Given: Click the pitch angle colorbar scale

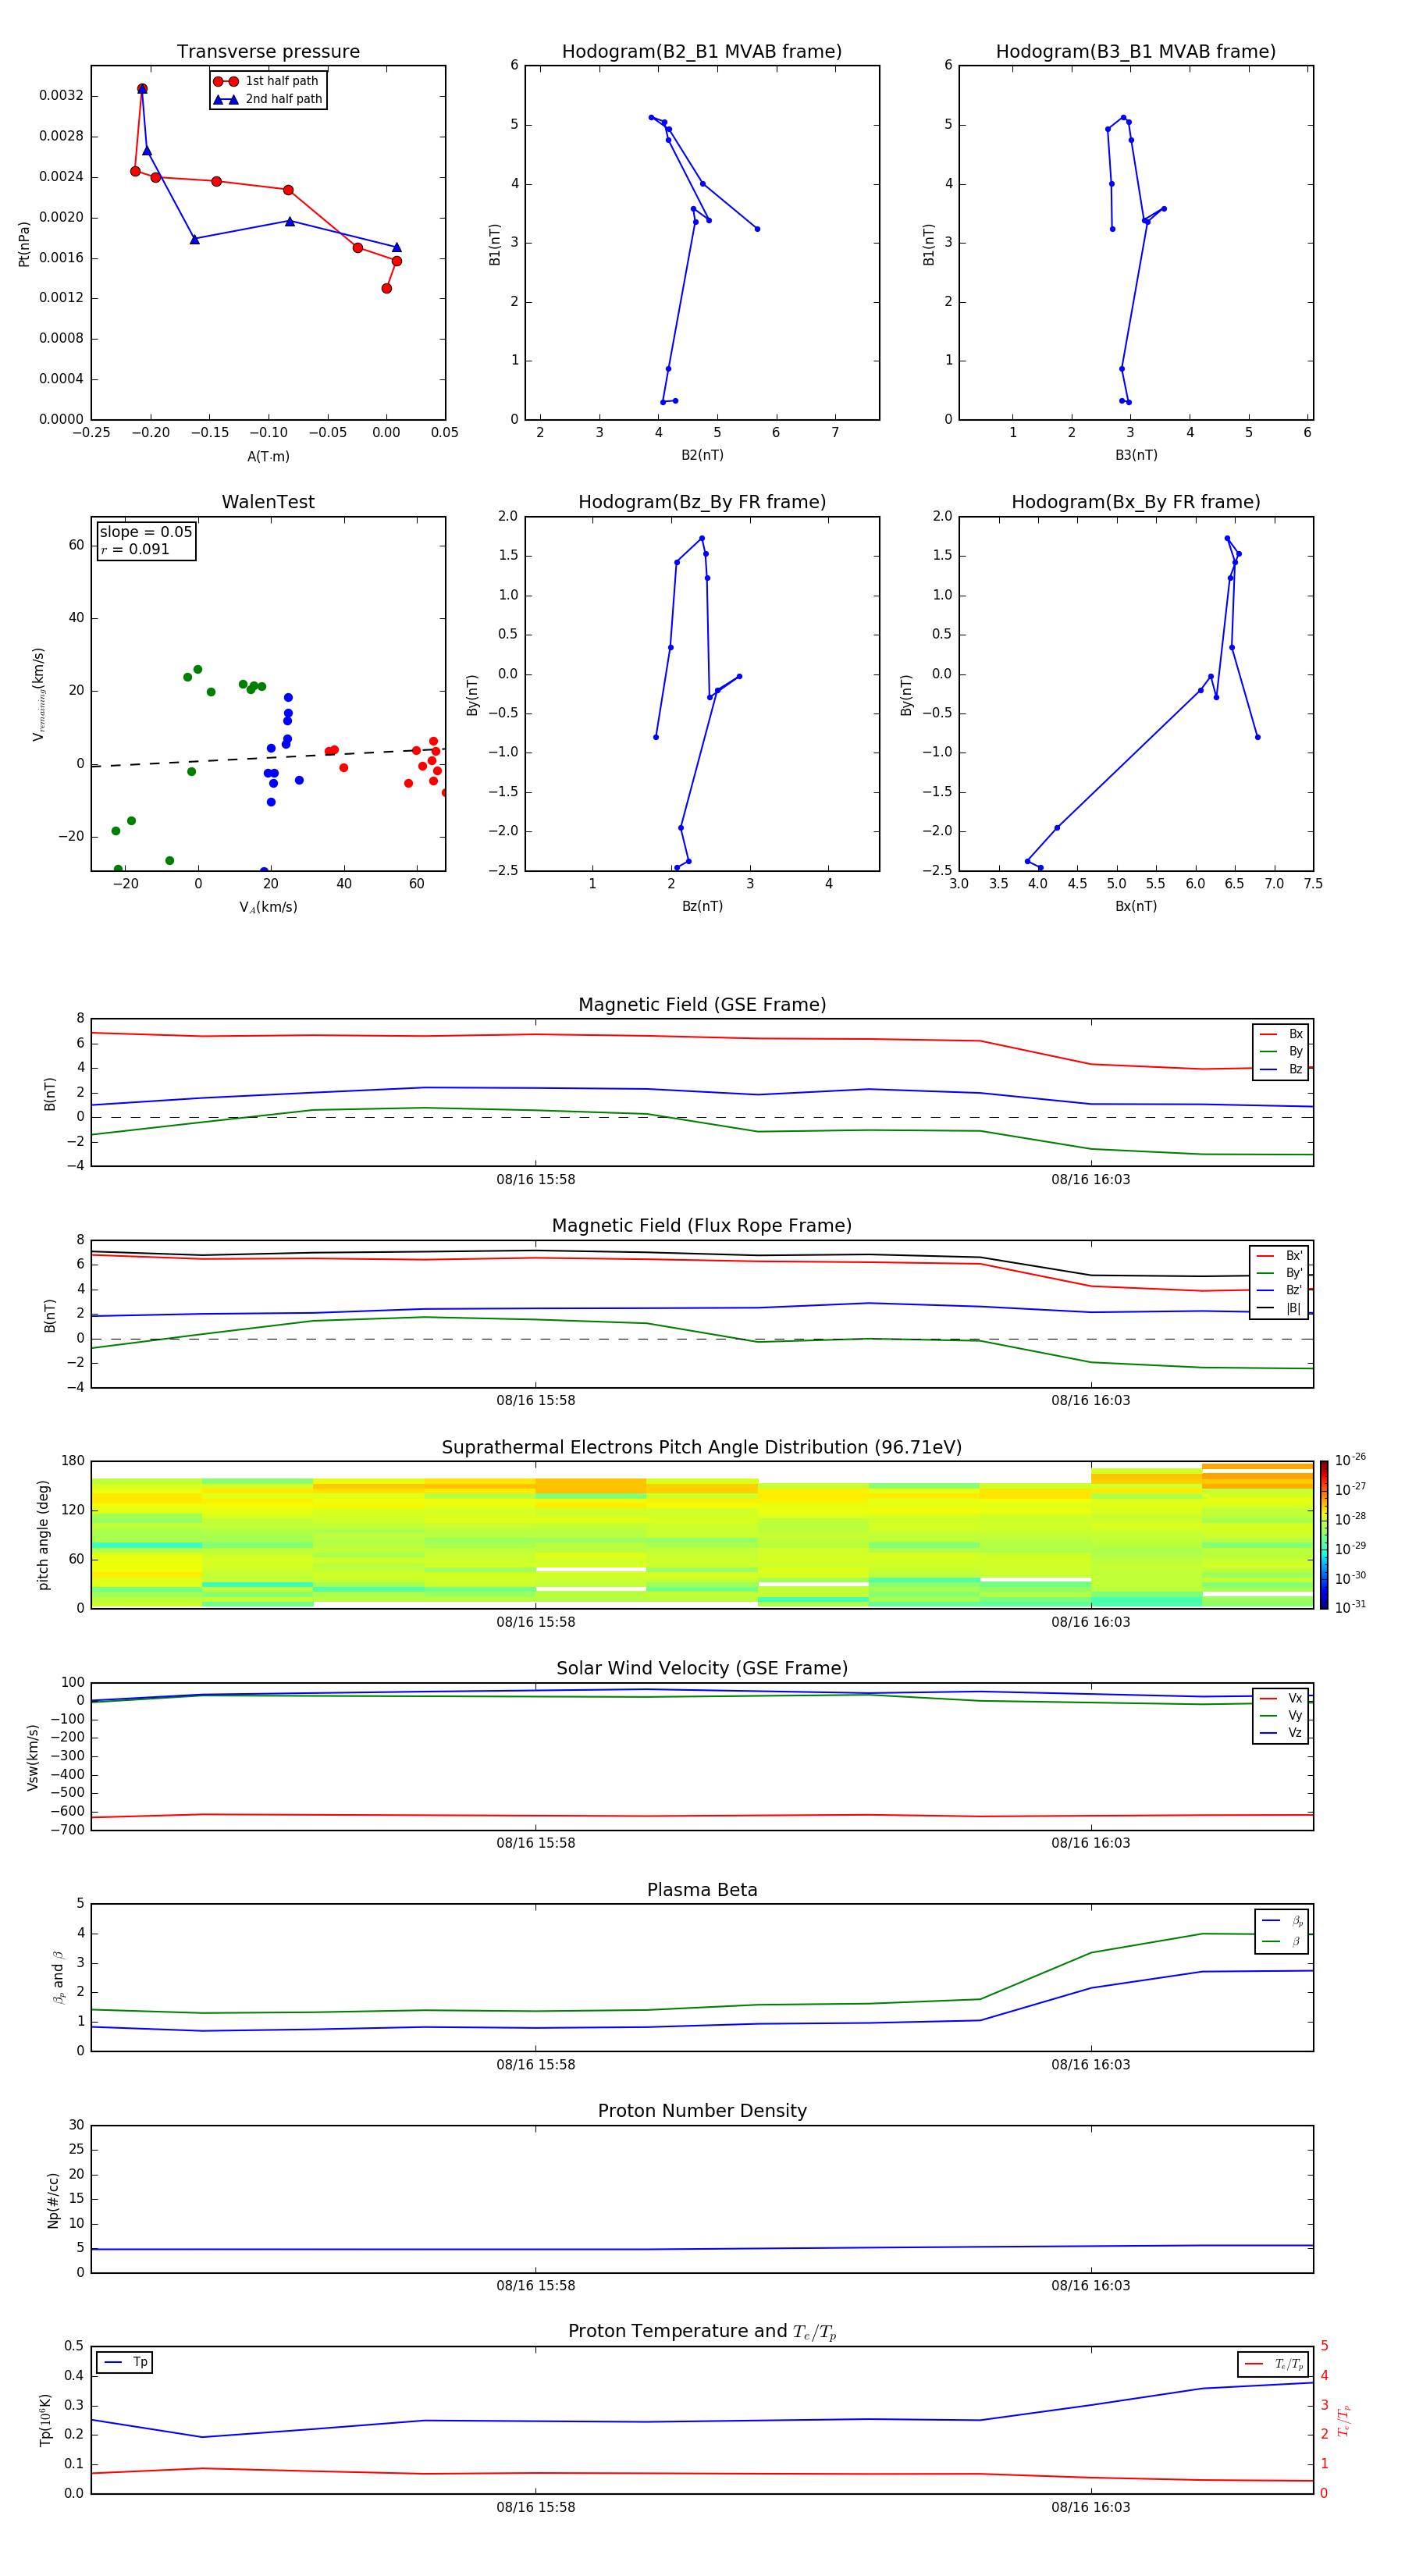Looking at the screenshot, I should click(1324, 1535).
